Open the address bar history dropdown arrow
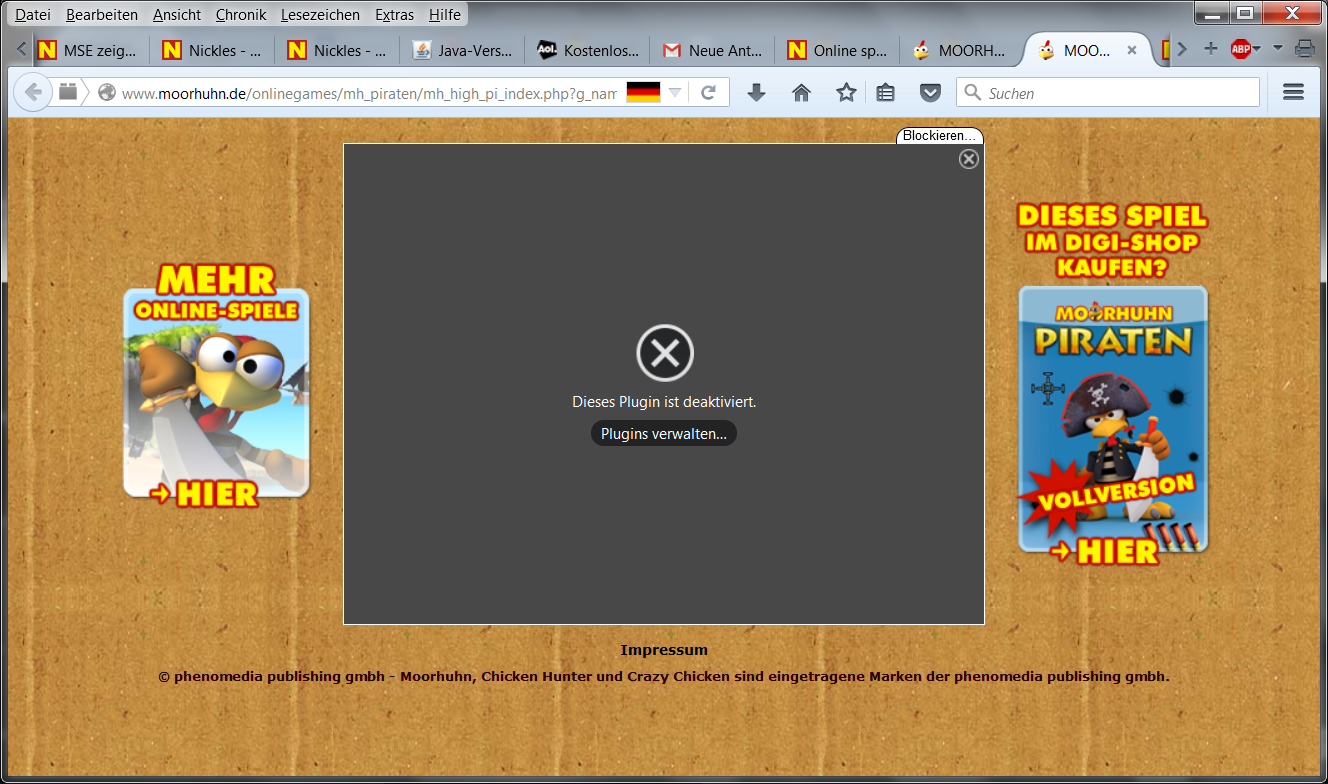This screenshot has width=1328, height=784. [x=675, y=93]
